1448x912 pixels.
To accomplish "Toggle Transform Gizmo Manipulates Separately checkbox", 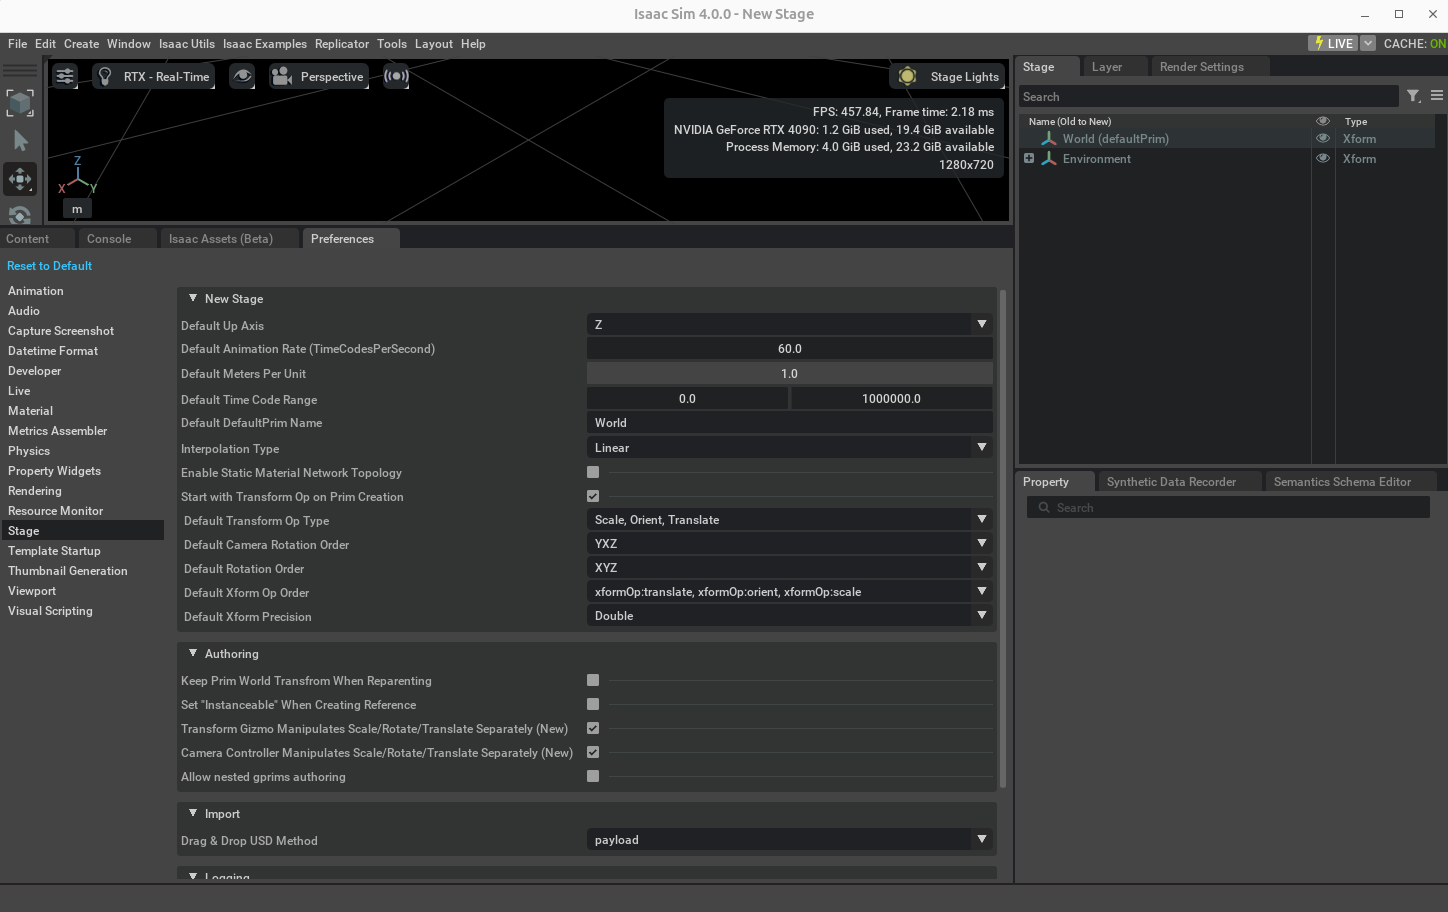I will point(593,728).
